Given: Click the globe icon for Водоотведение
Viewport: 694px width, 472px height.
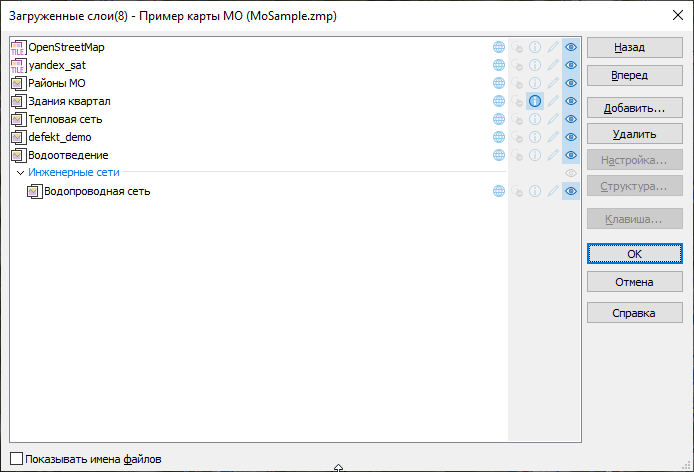Looking at the screenshot, I should (x=499, y=155).
